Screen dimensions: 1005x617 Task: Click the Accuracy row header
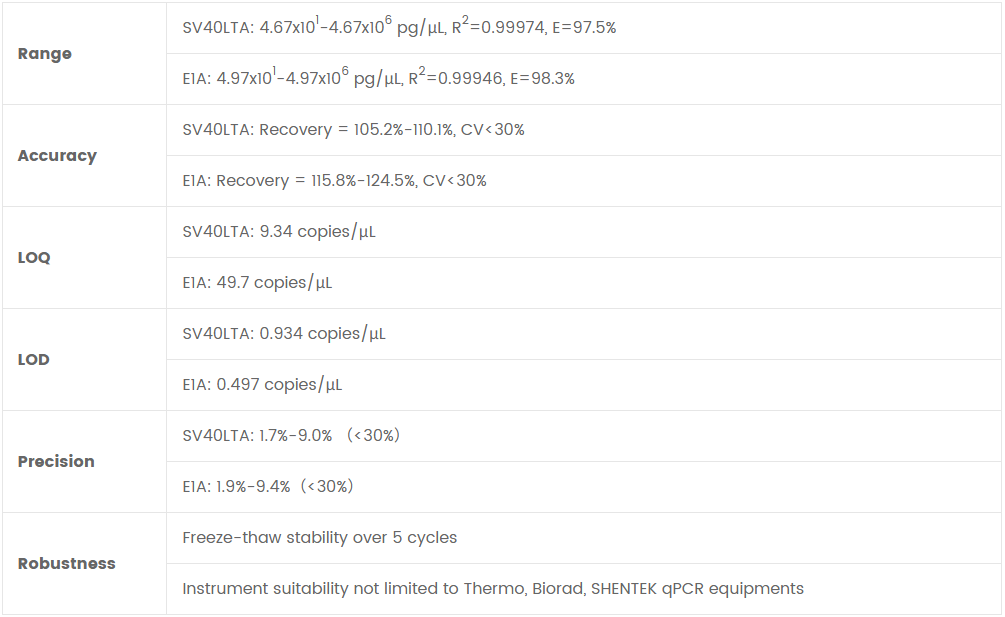click(57, 156)
